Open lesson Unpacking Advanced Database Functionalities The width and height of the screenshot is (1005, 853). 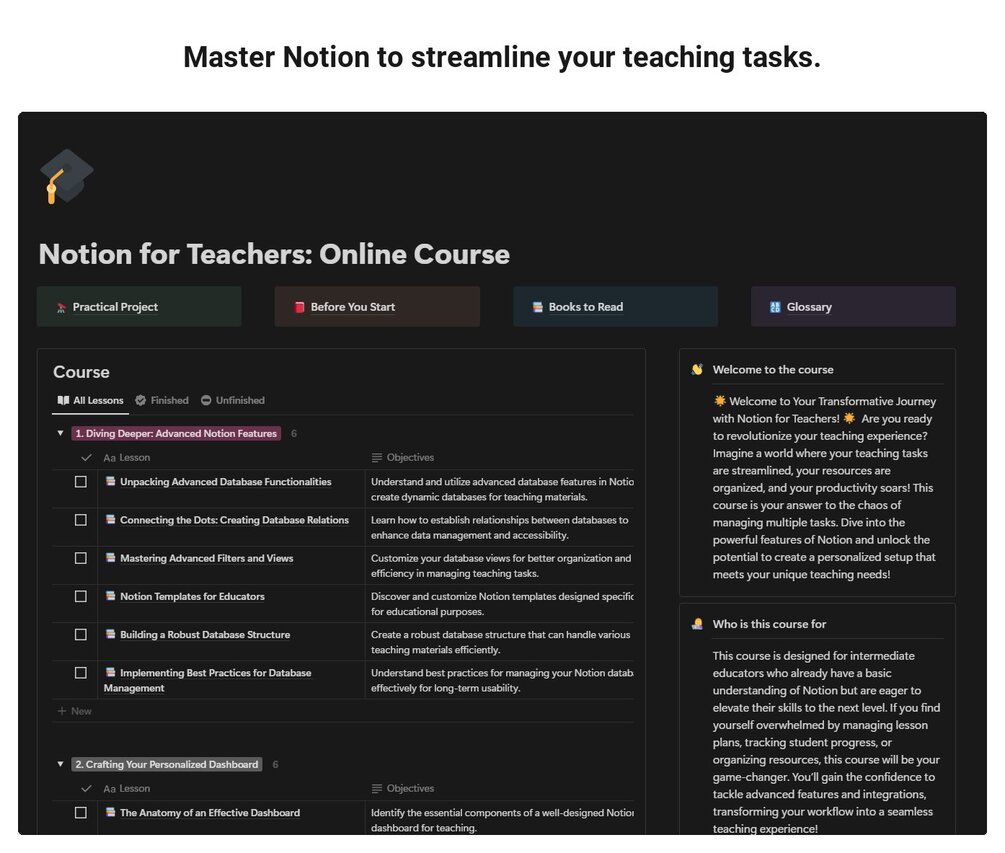pyautogui.click(x=226, y=482)
